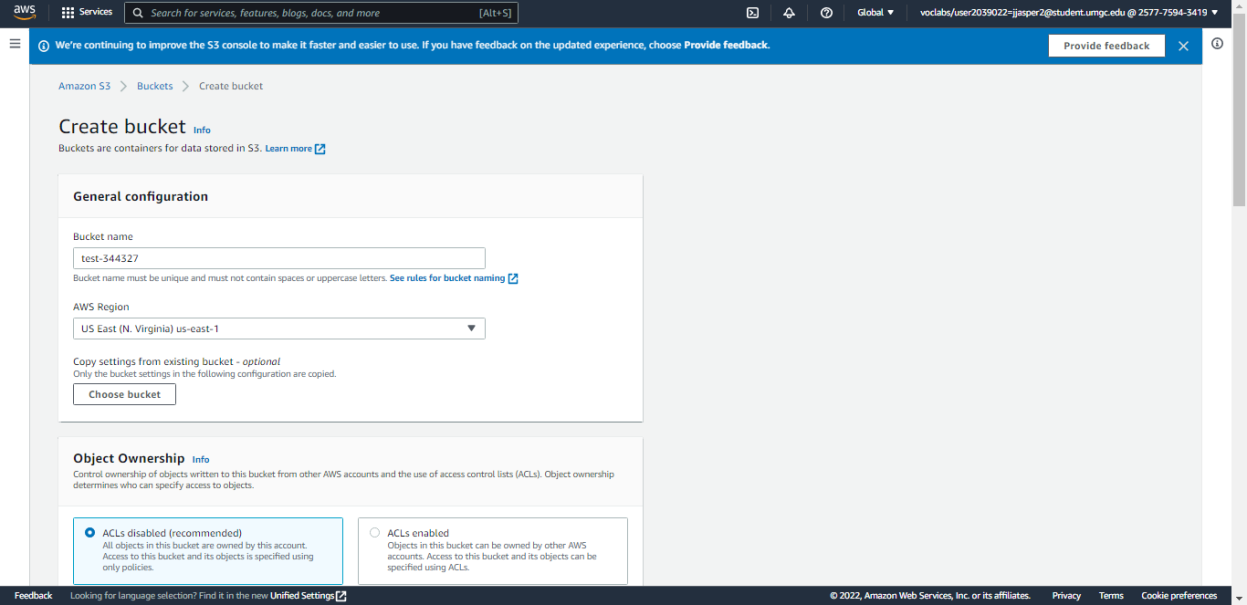Screen dimensions: 1247x605
Task: Expand the Global region selector
Action: point(875,13)
